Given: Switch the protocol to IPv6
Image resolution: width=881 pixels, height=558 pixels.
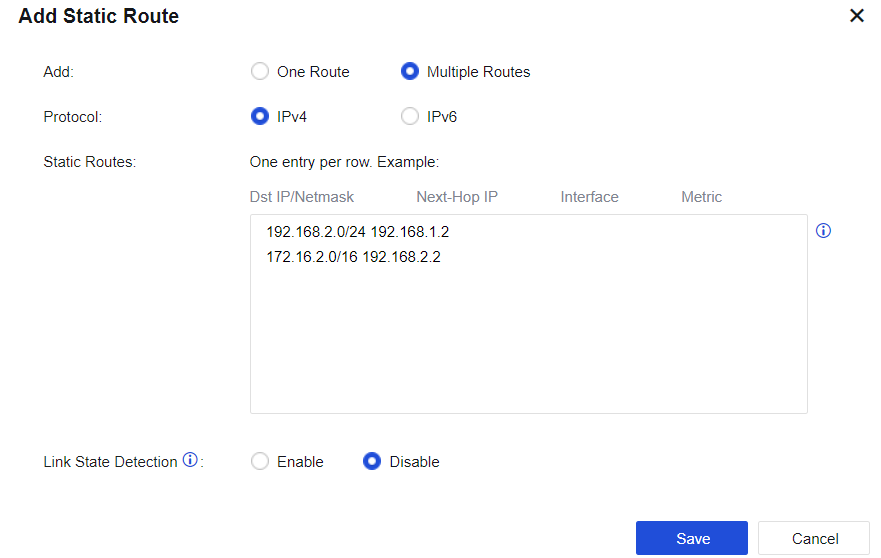Looking at the screenshot, I should tap(410, 117).
